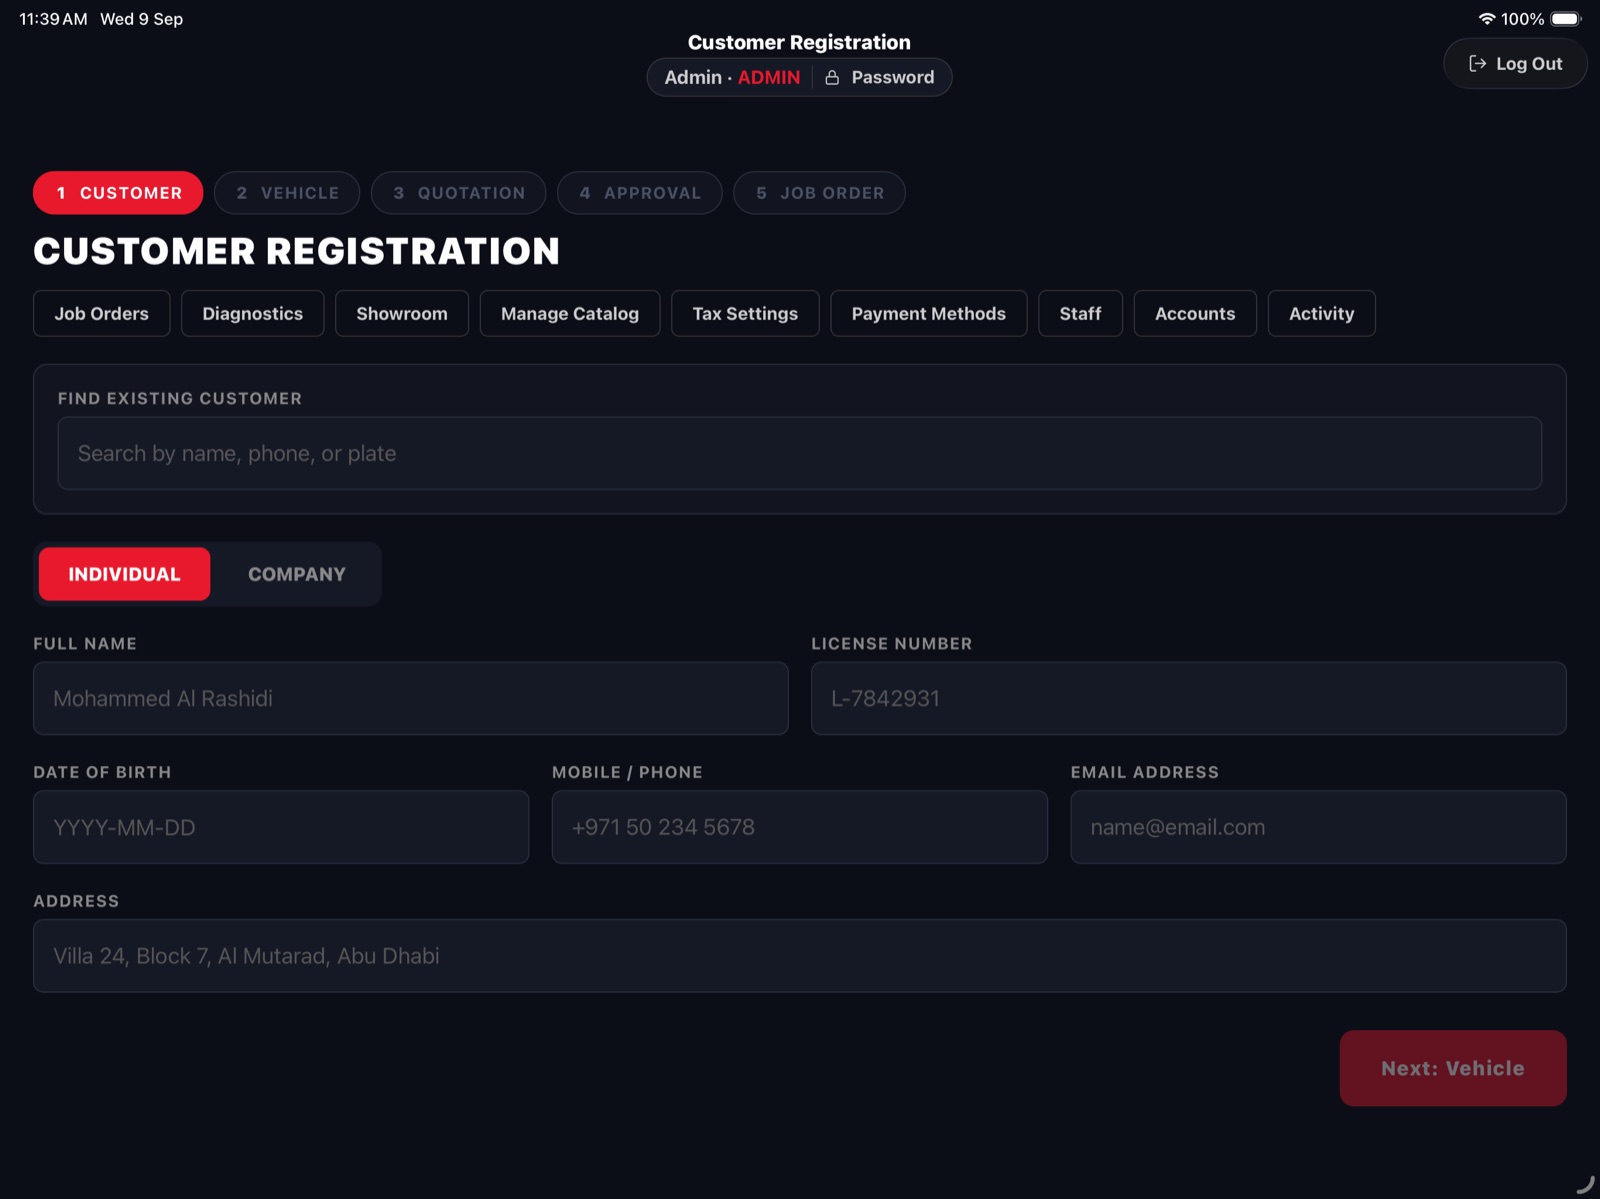
Task: Click the CUSTOMER REGISTRATION heading
Action: point(297,251)
